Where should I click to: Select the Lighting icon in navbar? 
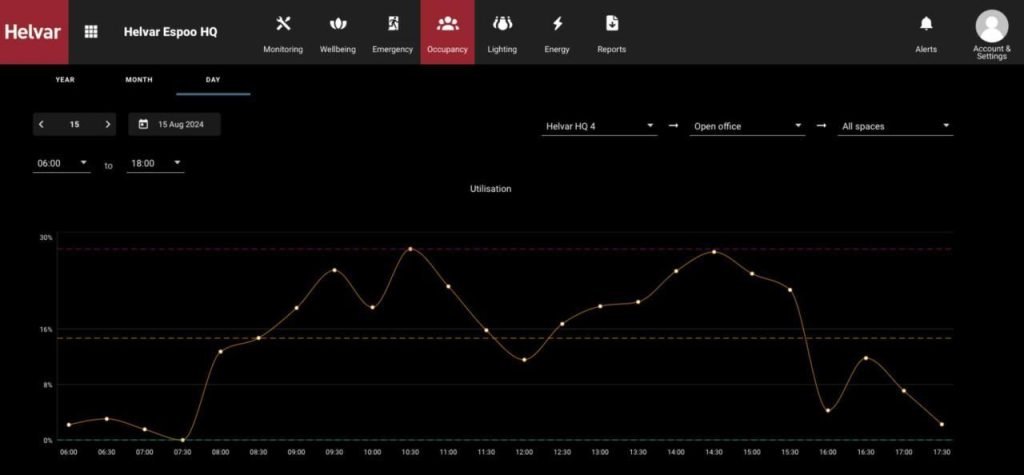[x=502, y=24]
